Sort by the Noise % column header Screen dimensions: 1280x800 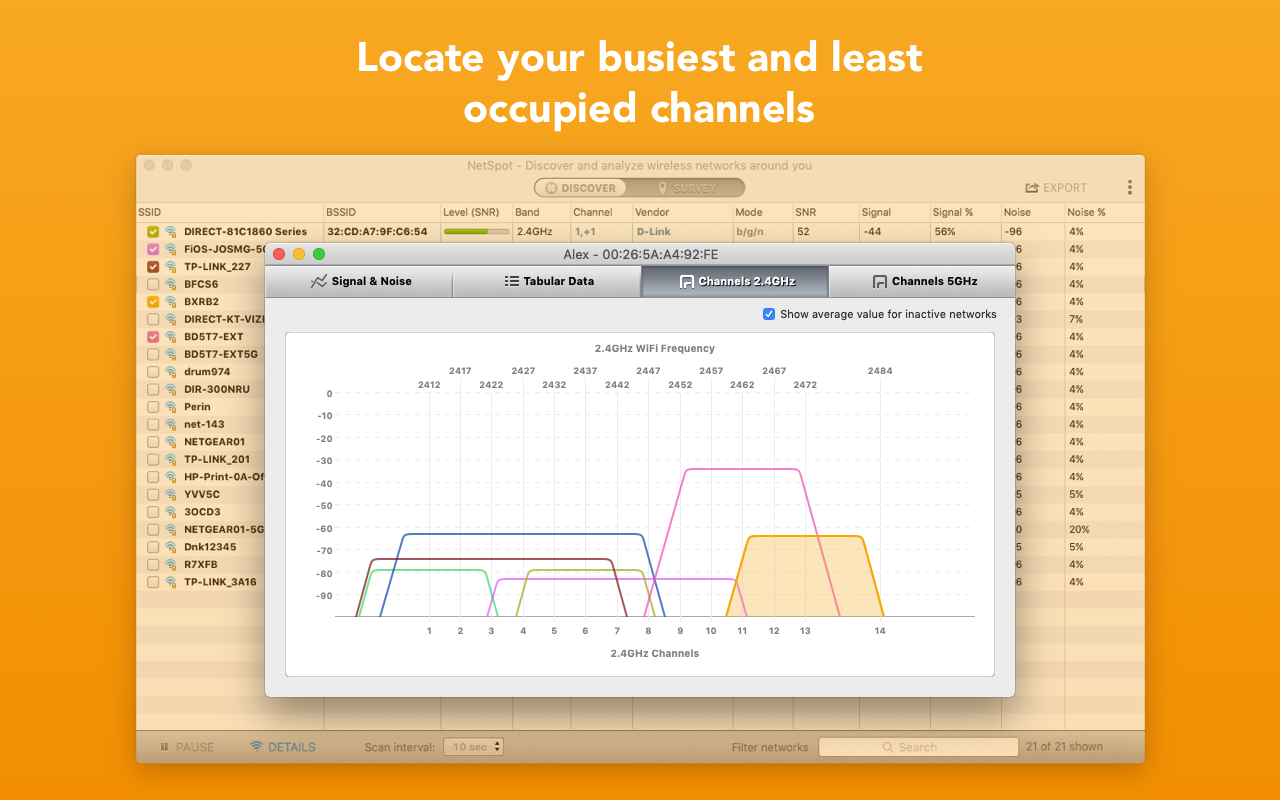tap(1104, 213)
